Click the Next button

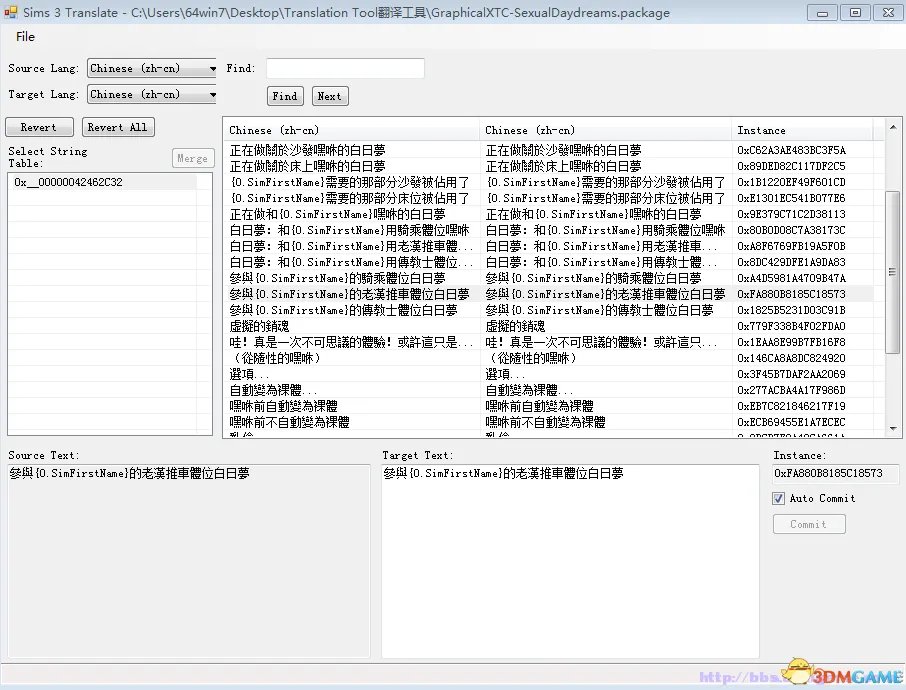coord(330,96)
